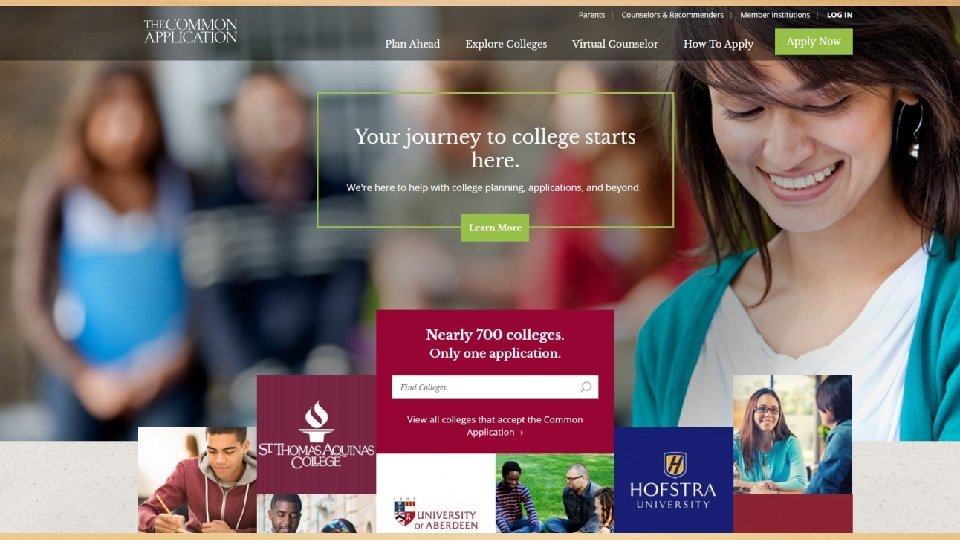This screenshot has width=960, height=540.
Task: Open Counselors & Recommenders link
Action: 672,15
